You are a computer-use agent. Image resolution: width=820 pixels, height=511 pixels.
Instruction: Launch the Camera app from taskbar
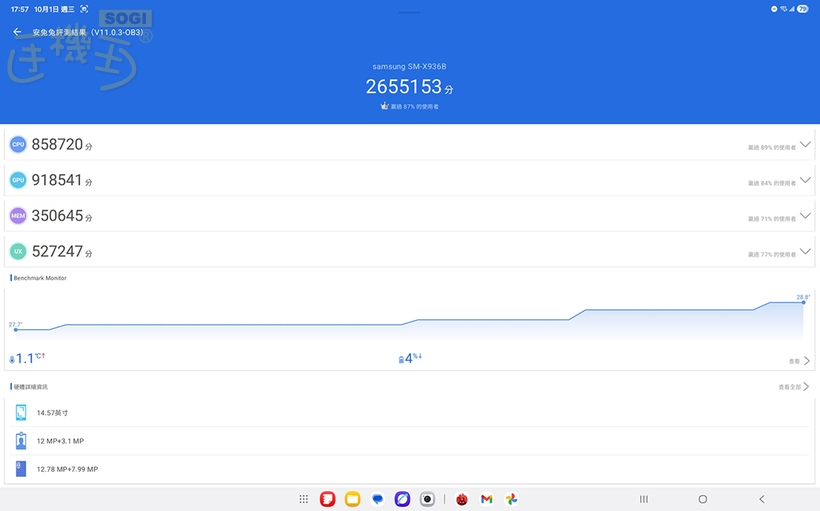[x=427, y=499]
